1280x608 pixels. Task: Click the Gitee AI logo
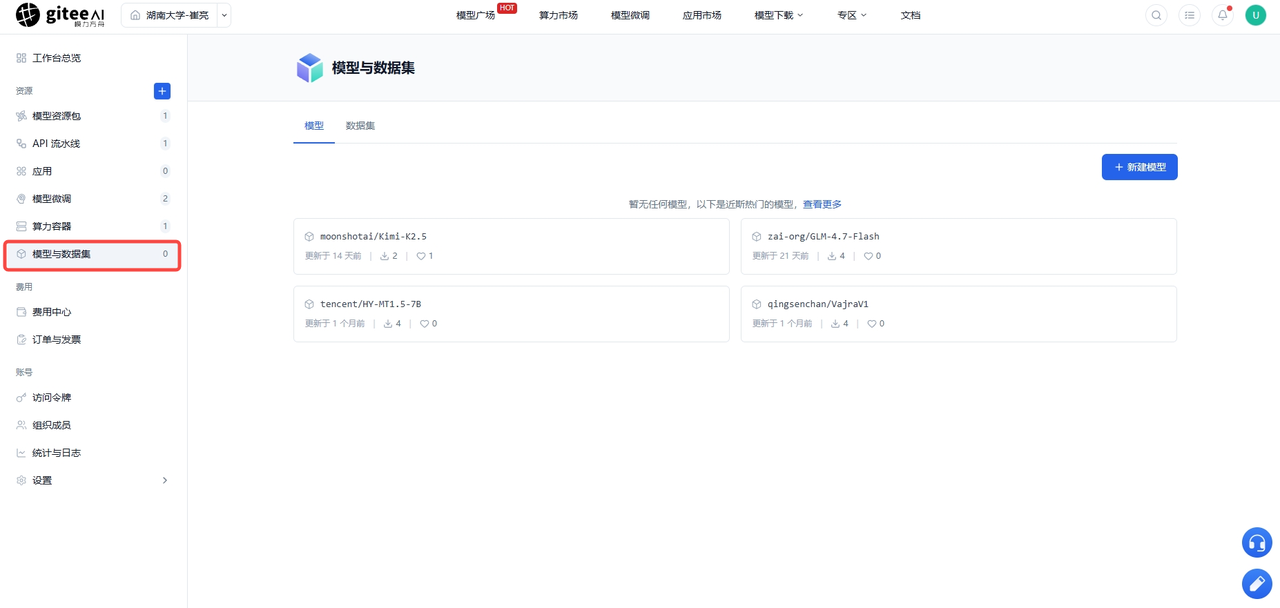[61, 15]
